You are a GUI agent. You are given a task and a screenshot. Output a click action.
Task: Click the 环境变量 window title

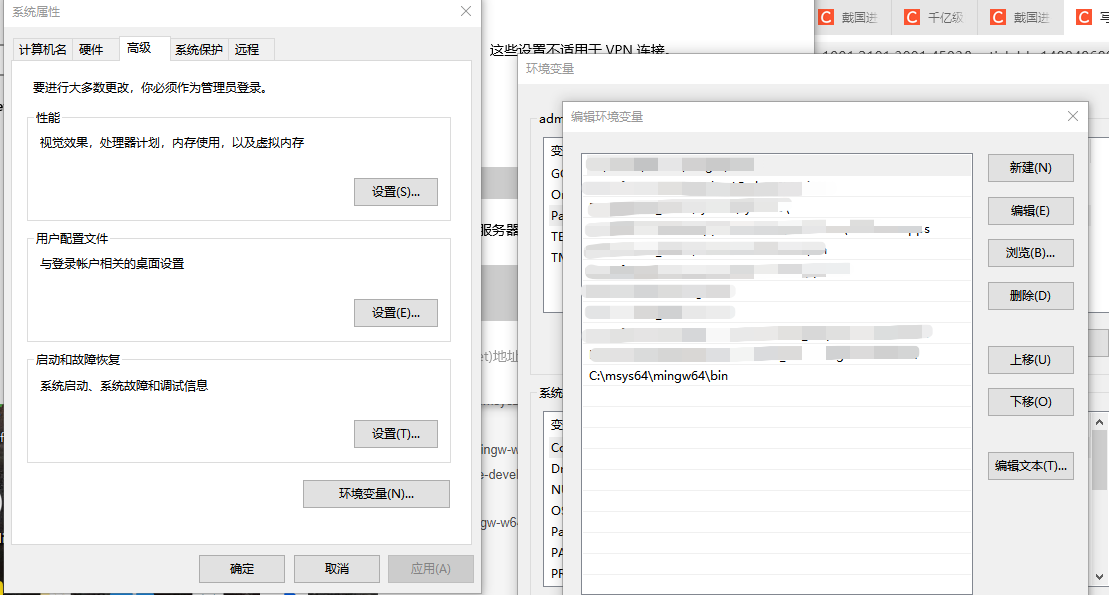(x=550, y=69)
